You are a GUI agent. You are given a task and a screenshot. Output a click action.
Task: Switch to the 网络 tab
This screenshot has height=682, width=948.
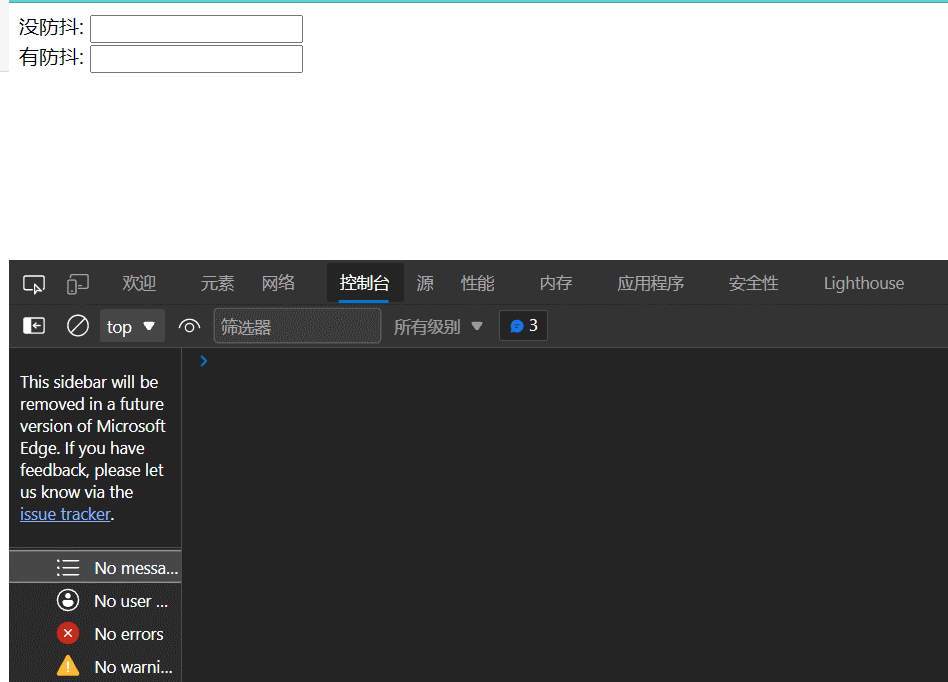tap(278, 283)
